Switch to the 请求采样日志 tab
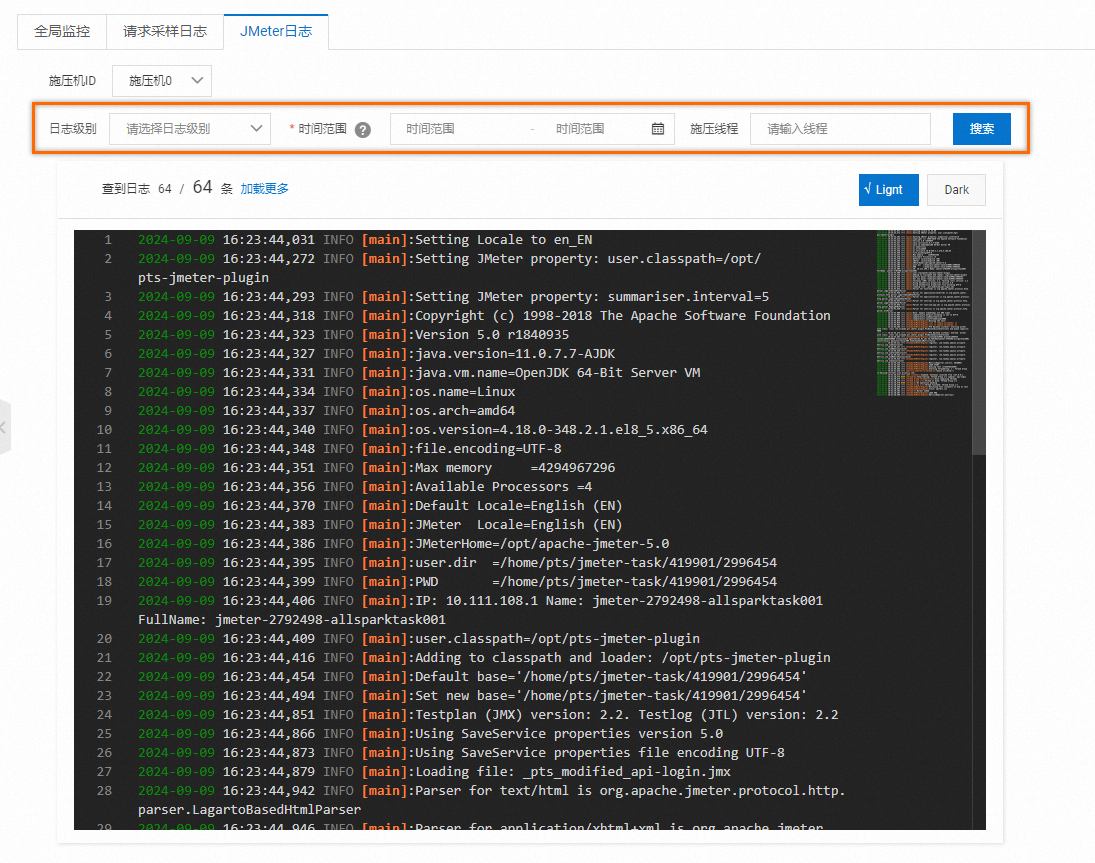The height and width of the screenshot is (863, 1095). pyautogui.click(x=165, y=31)
